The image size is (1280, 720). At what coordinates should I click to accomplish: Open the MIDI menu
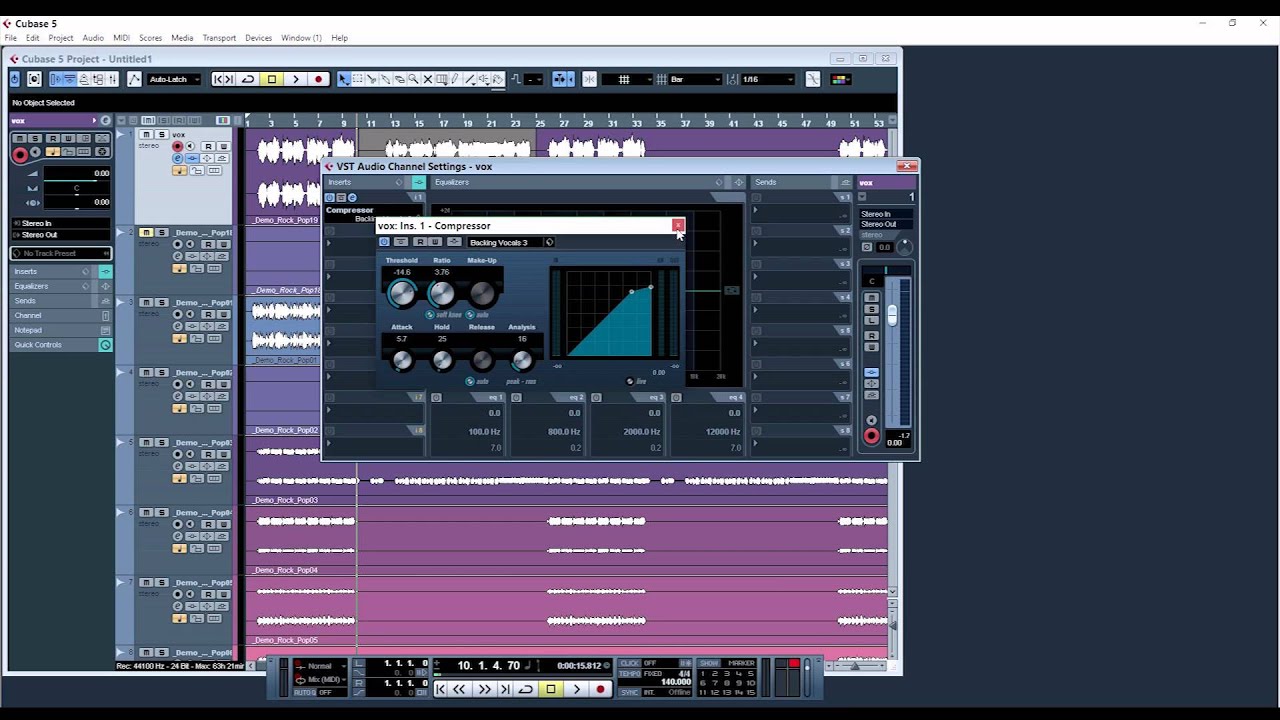pos(121,38)
